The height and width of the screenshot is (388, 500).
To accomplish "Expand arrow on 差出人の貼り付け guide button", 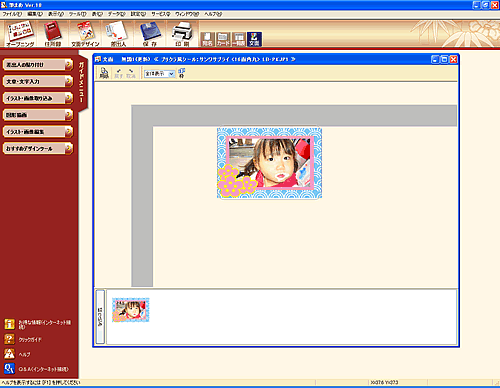I will click(68, 65).
